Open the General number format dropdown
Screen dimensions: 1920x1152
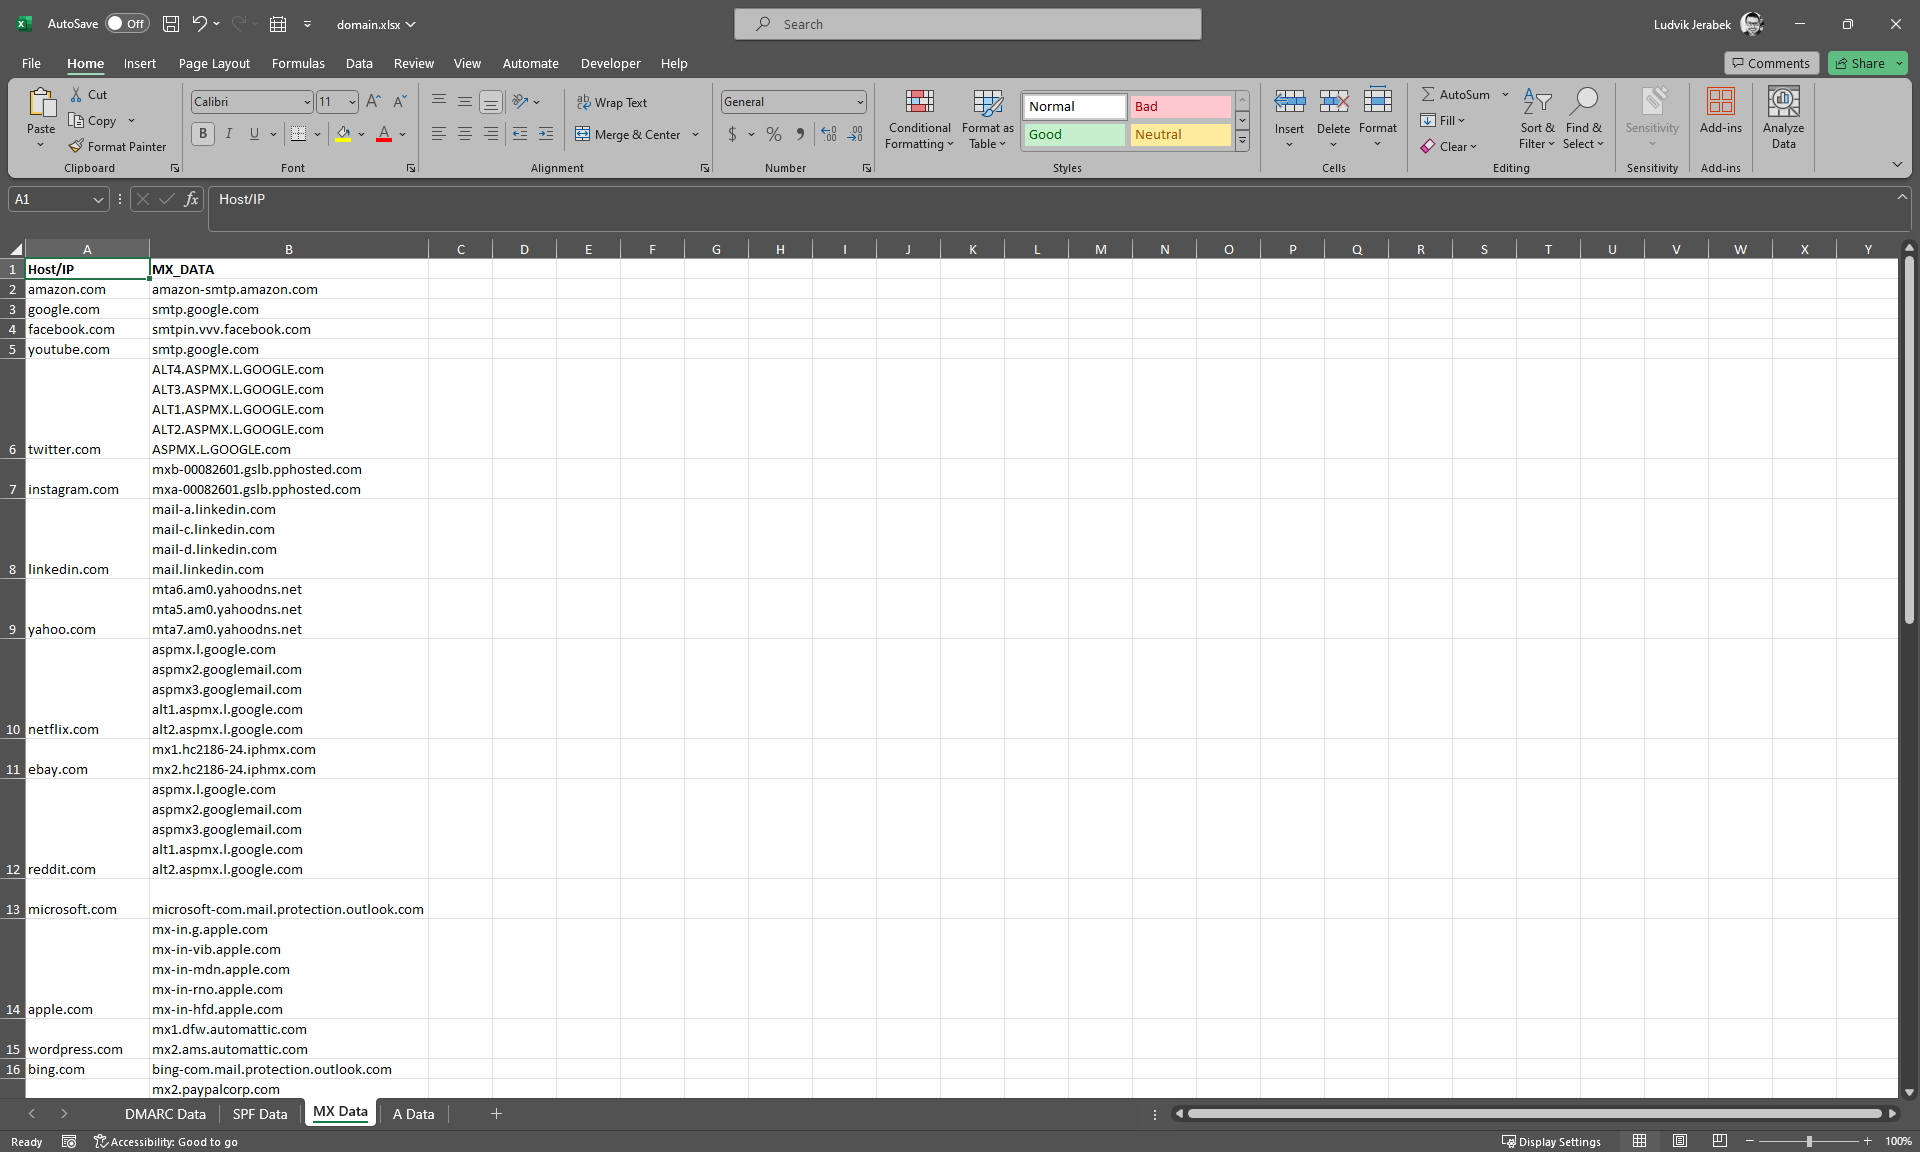pyautogui.click(x=860, y=102)
